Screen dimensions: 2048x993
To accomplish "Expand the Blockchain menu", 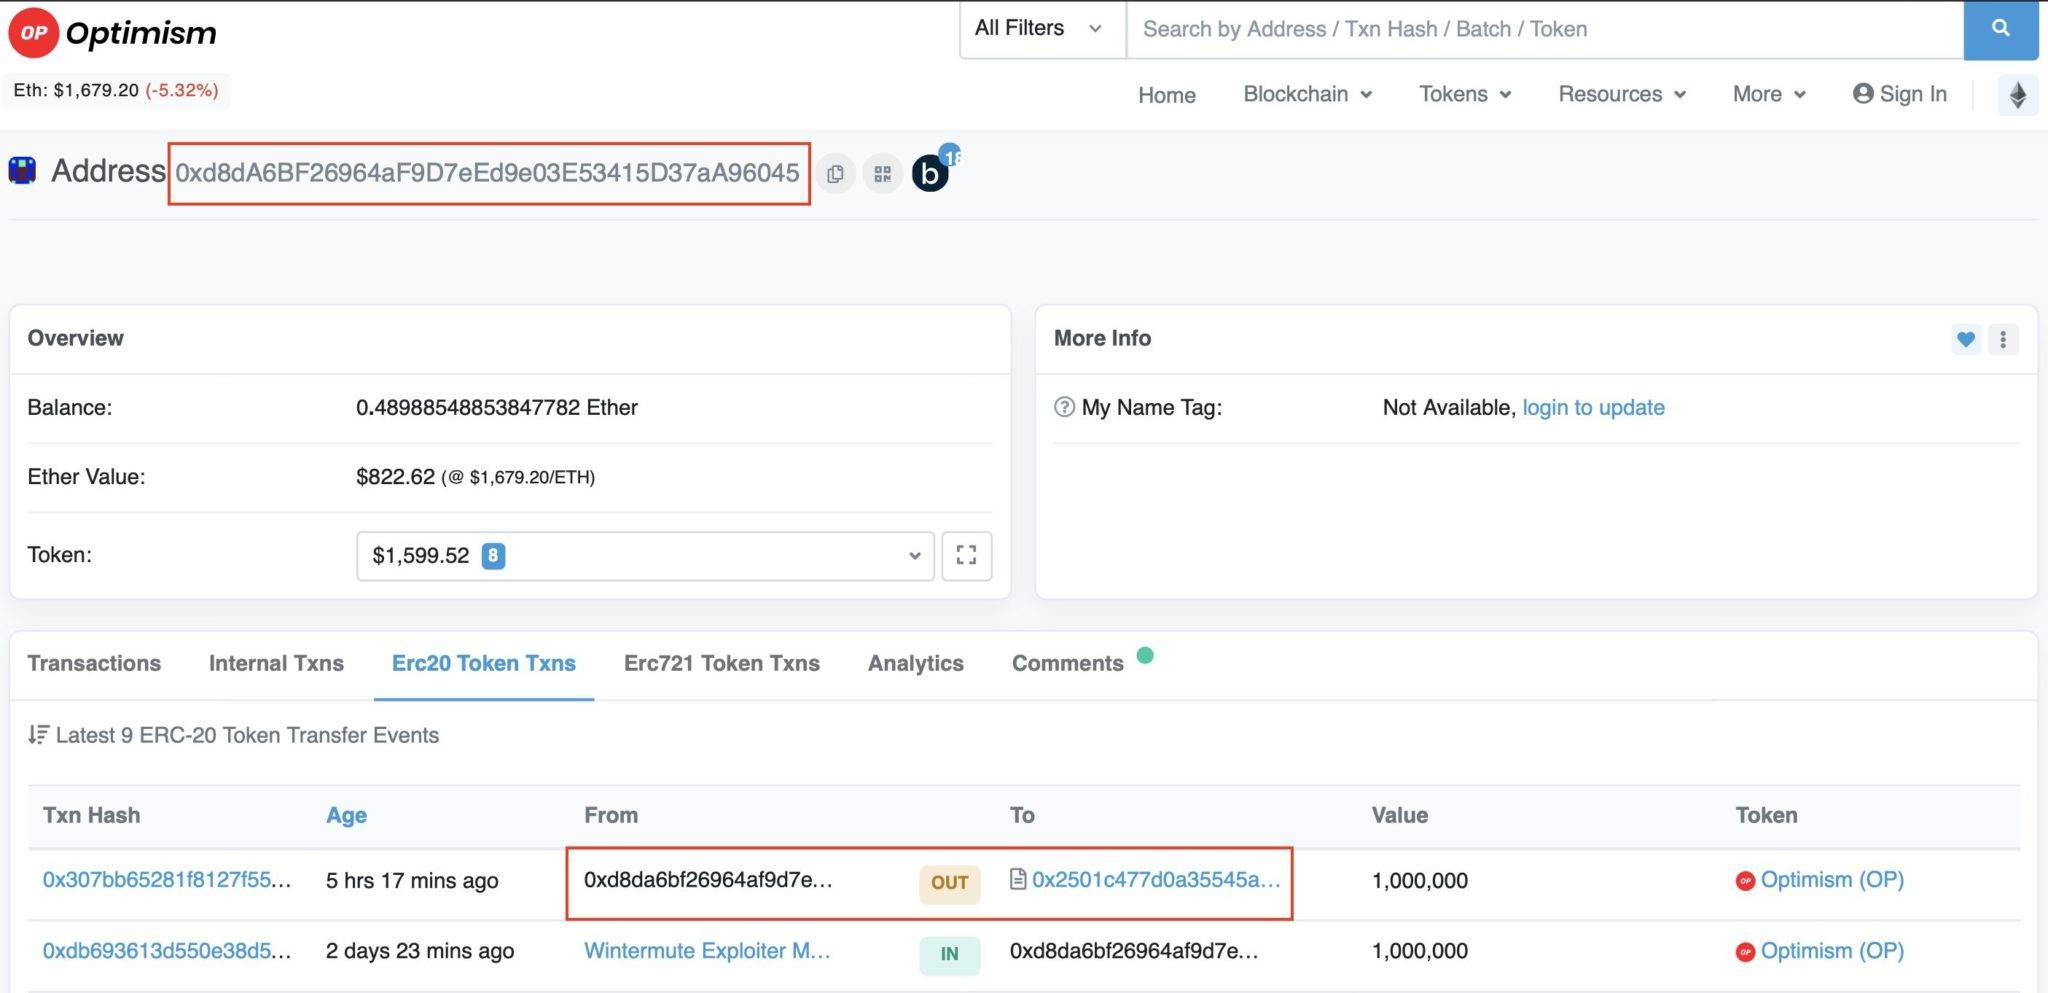I will pyautogui.click(x=1307, y=94).
